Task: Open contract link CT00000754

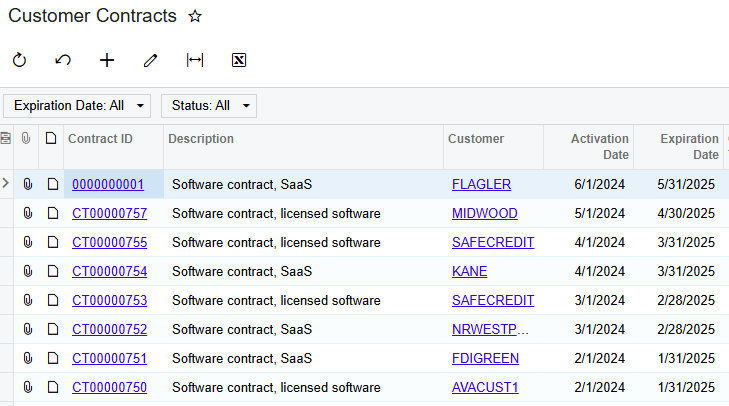Action: (110, 272)
